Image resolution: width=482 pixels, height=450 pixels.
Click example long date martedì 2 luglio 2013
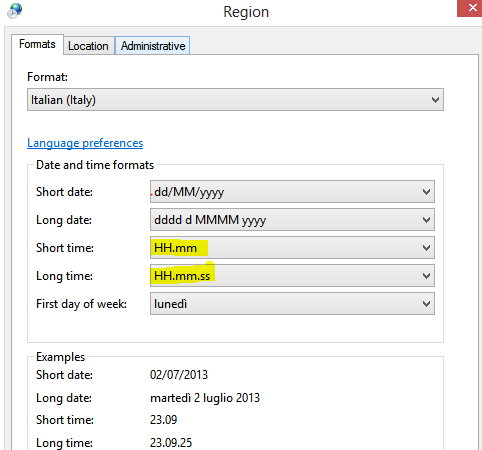[x=205, y=398]
